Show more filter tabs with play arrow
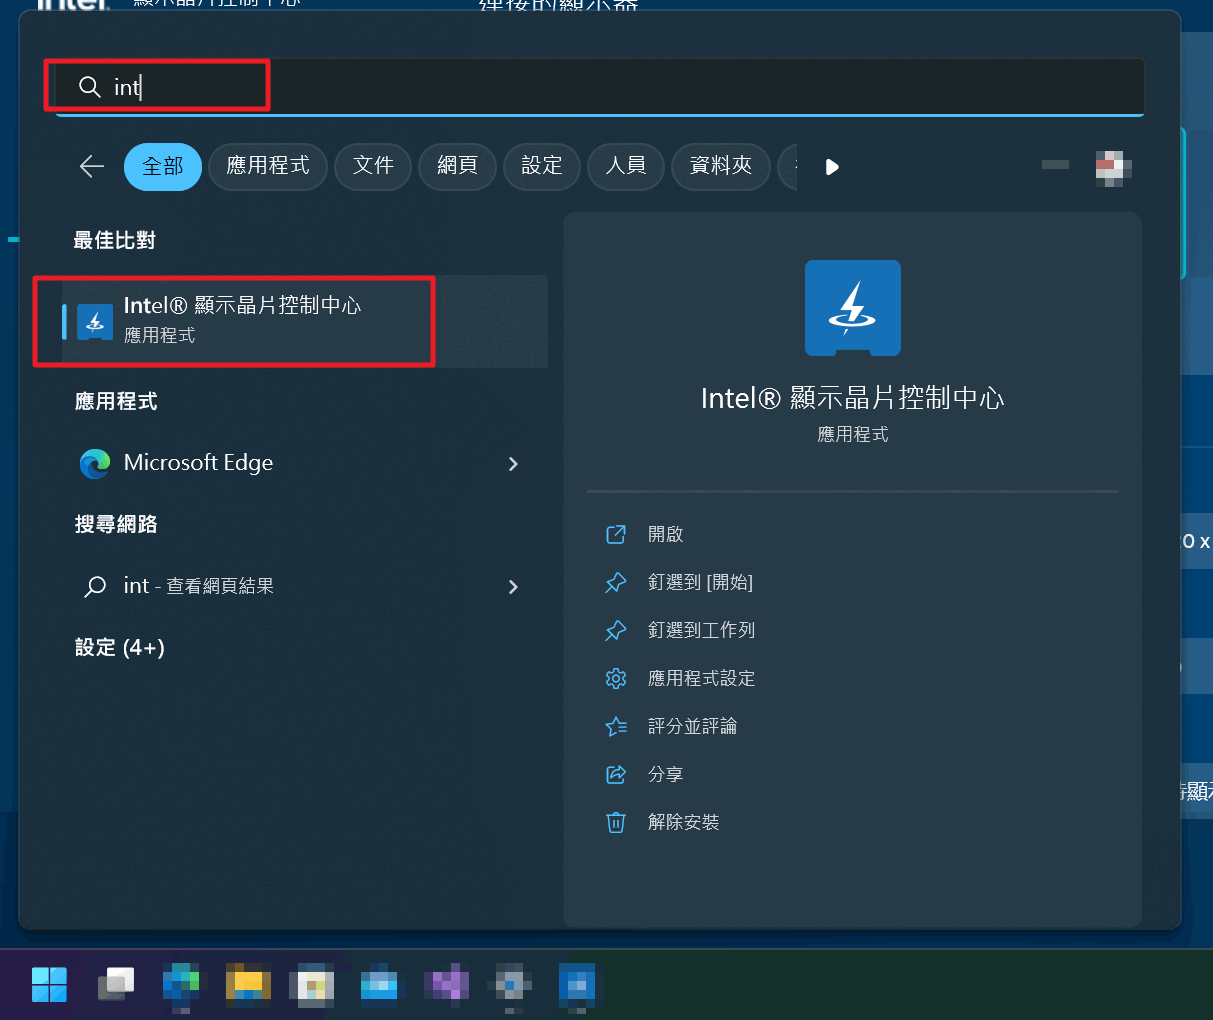 pyautogui.click(x=832, y=167)
